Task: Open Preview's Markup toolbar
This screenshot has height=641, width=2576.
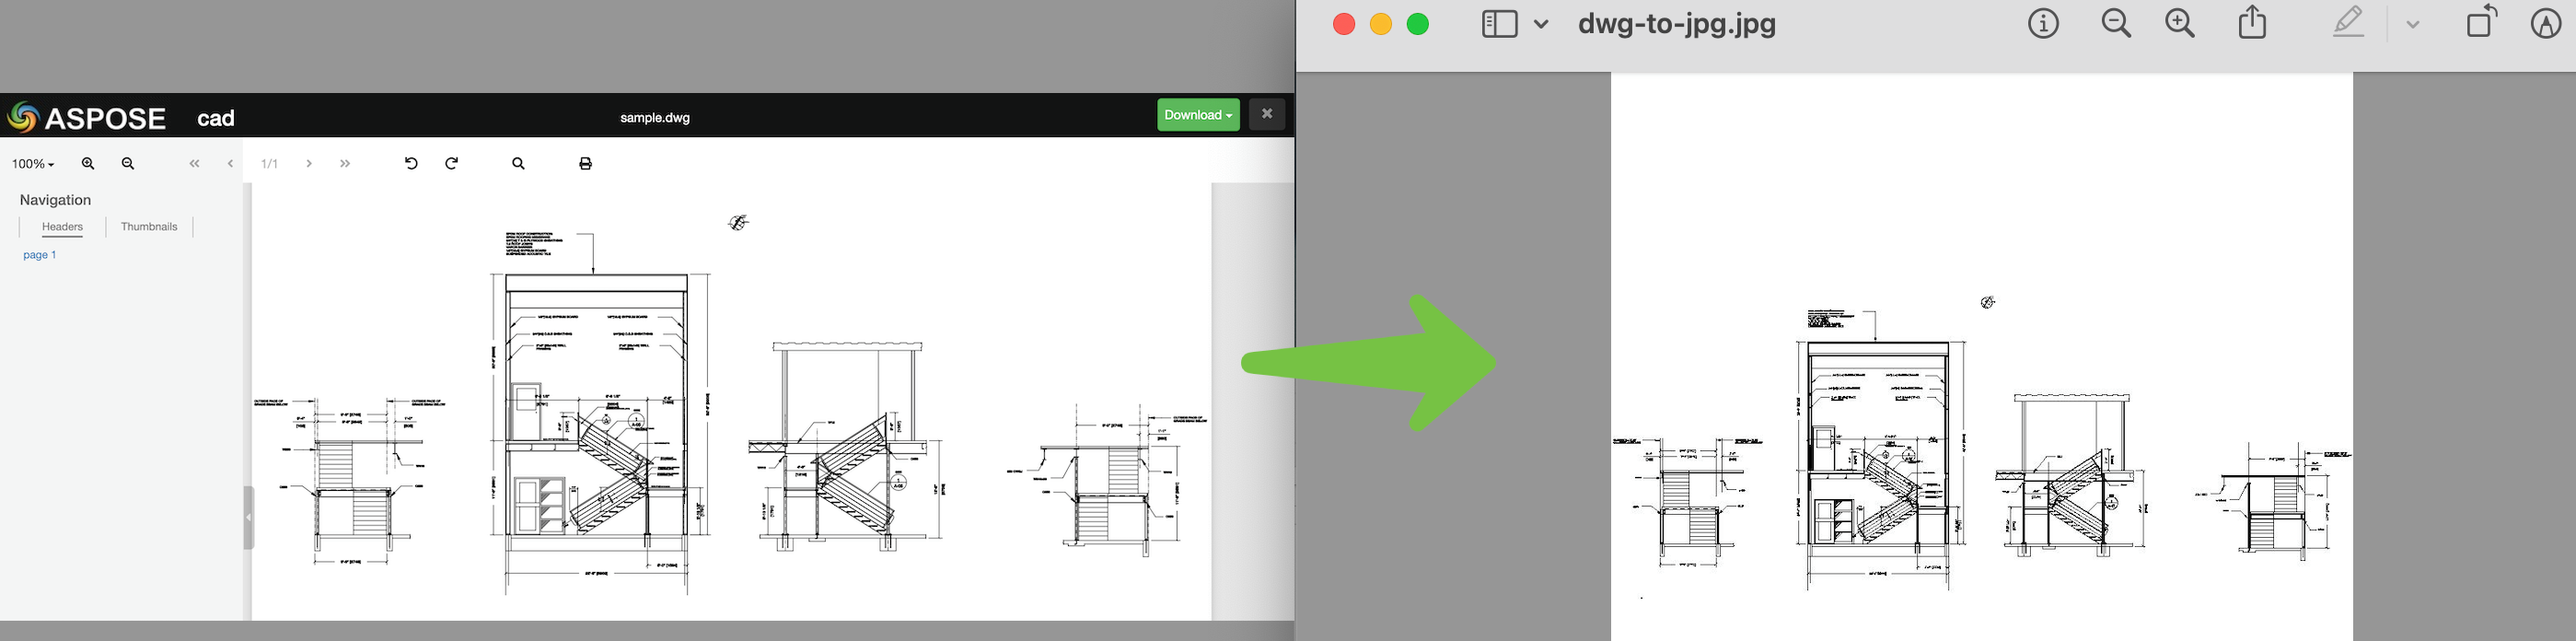Action: [x=2545, y=24]
